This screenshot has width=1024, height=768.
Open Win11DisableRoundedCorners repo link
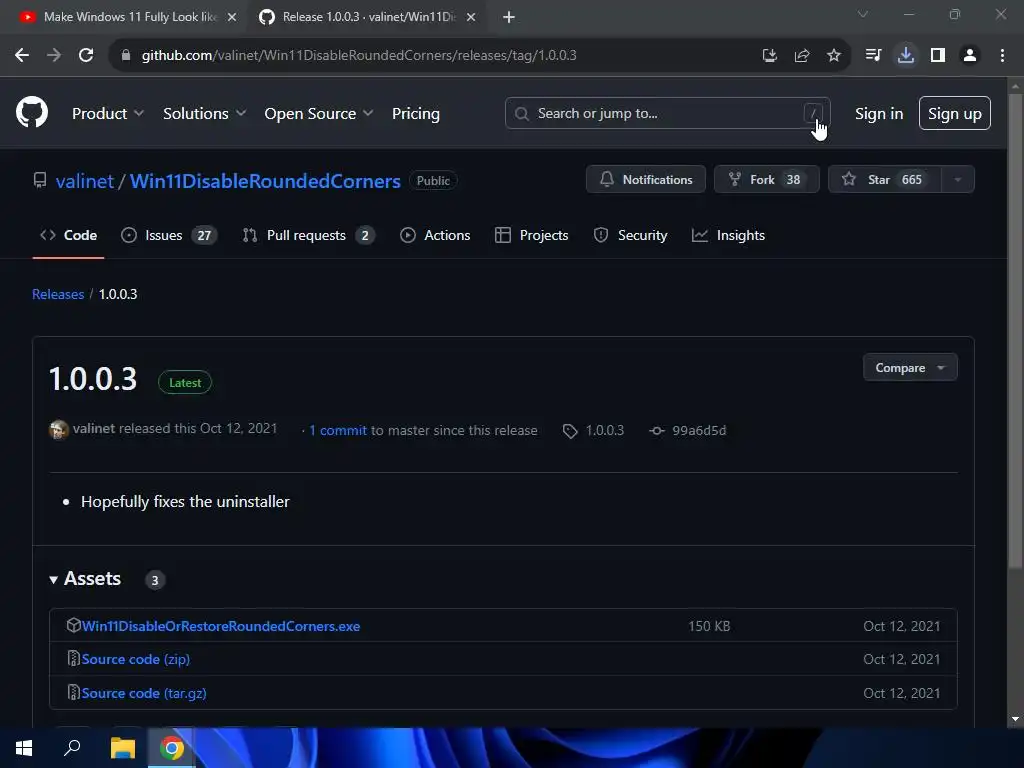click(265, 181)
